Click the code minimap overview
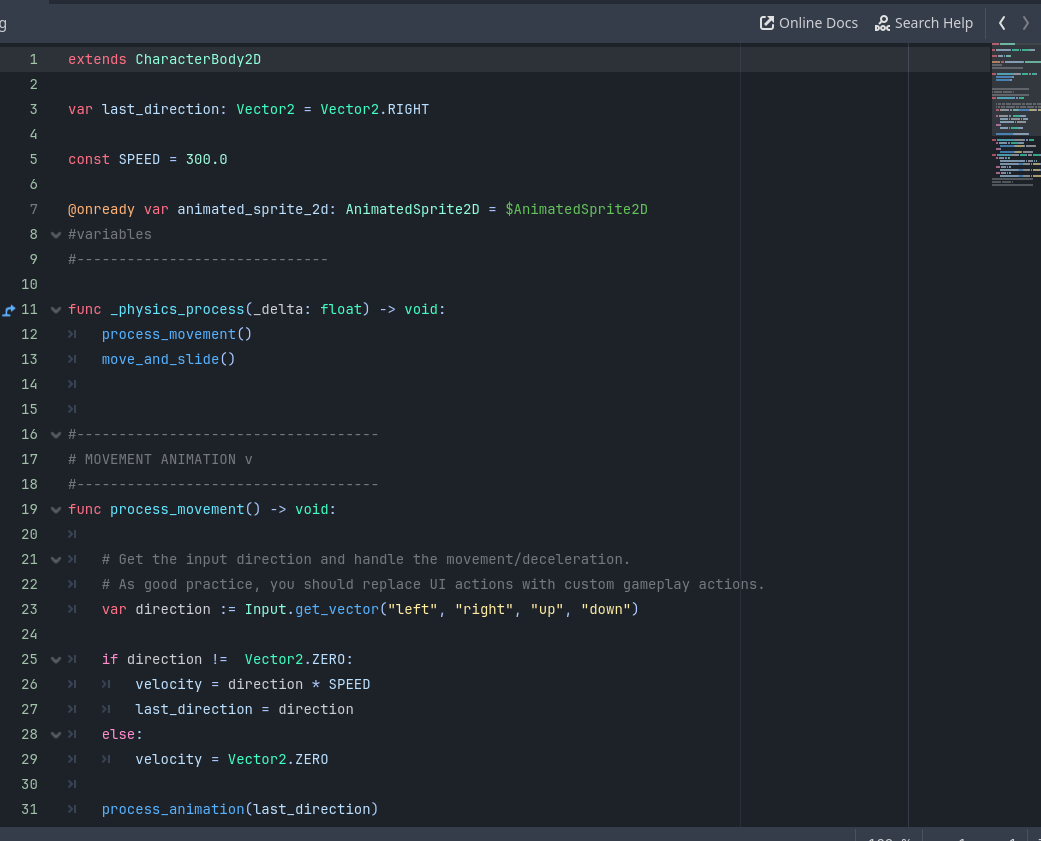Viewport: 1041px width, 841px height. click(x=1016, y=115)
